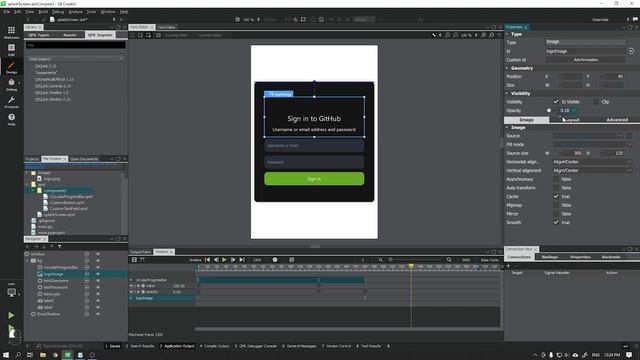Open the kit selector monitor icon

pos(12,292)
